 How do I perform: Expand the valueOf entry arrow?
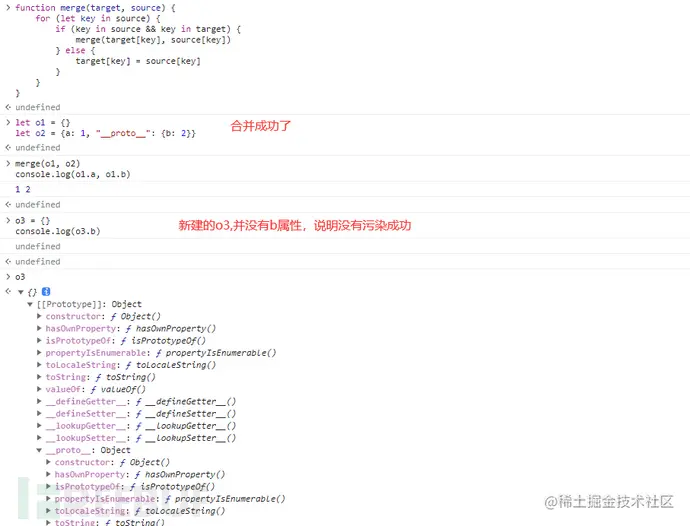pyautogui.click(x=39, y=389)
